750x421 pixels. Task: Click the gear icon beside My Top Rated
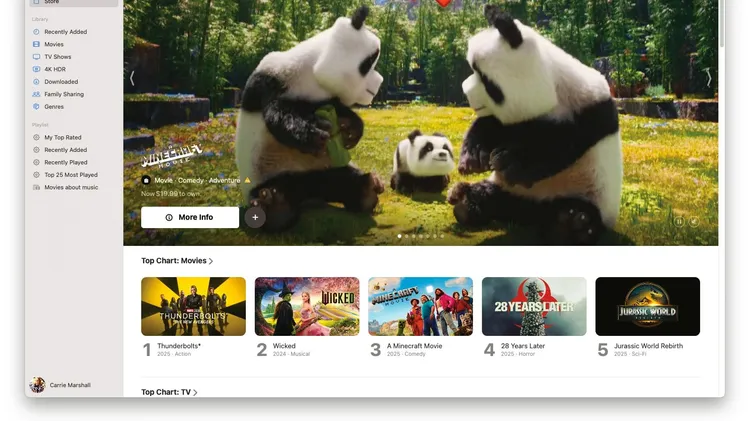(36, 137)
